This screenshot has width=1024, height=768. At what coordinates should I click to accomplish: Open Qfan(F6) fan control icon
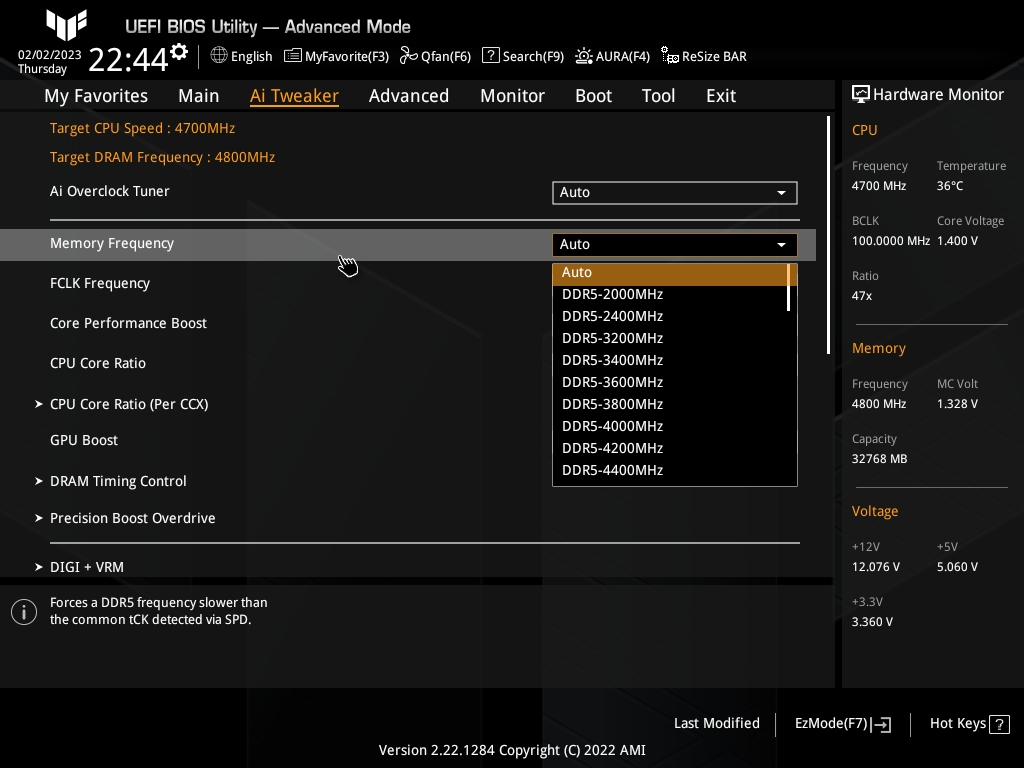[x=409, y=56]
